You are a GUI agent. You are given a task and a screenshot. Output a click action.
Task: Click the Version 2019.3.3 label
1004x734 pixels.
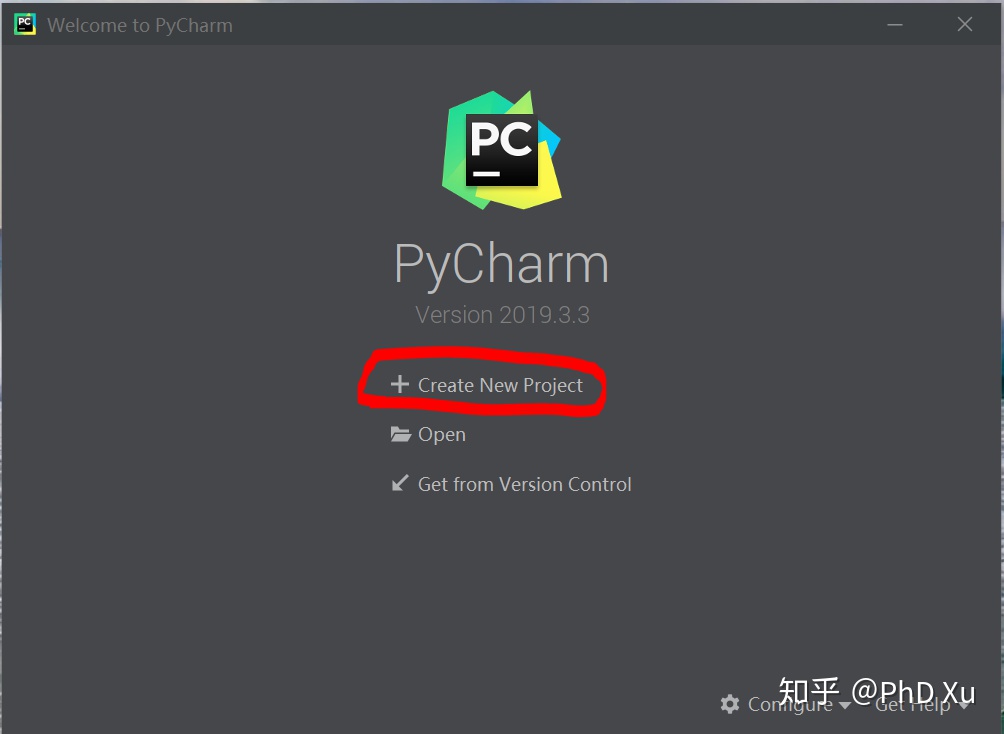[x=502, y=314]
